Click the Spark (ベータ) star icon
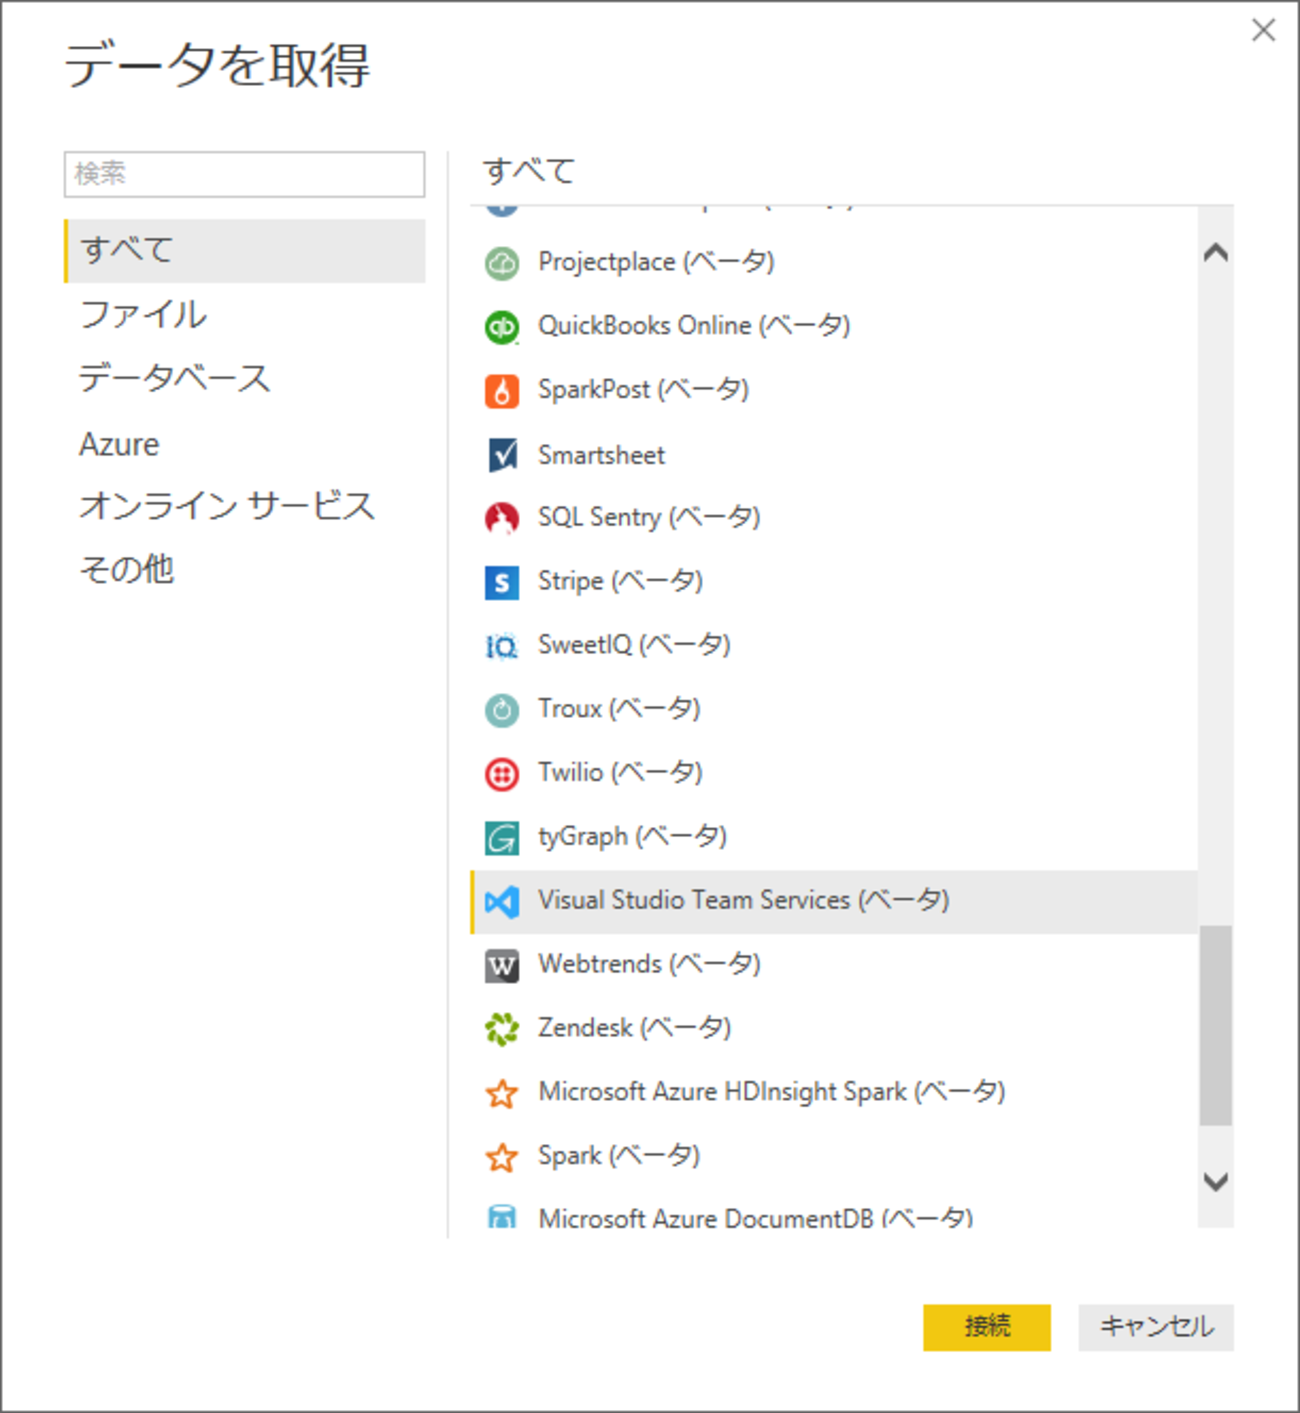Screen dimensions: 1300x1413 [502, 1157]
